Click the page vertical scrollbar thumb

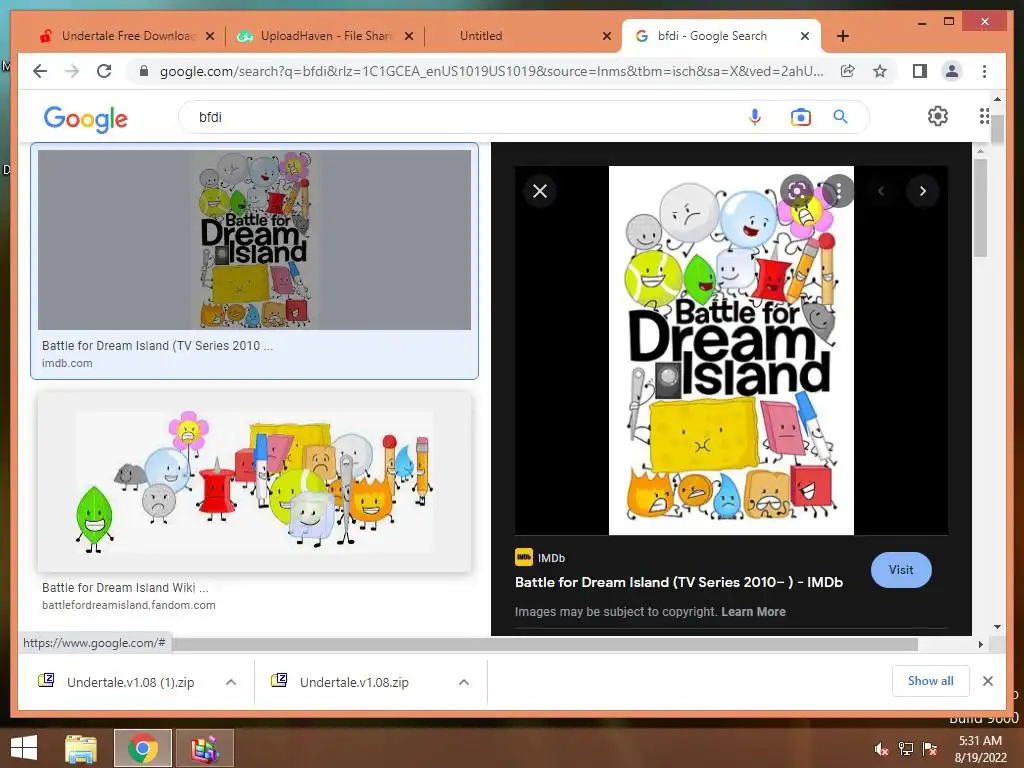[x=997, y=131]
